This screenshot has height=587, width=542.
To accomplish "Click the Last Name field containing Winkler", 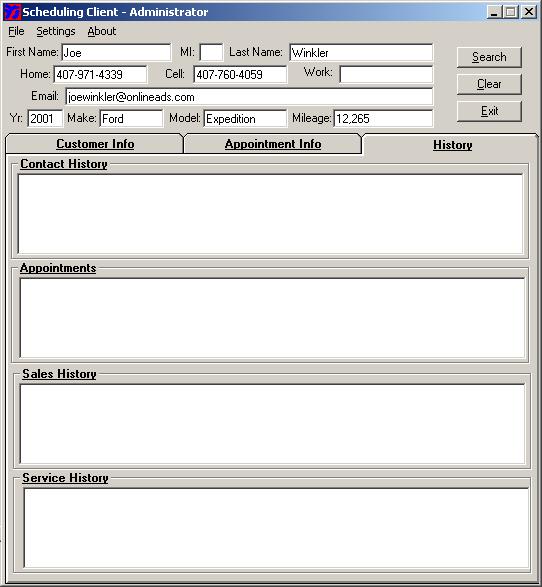I will [361, 53].
